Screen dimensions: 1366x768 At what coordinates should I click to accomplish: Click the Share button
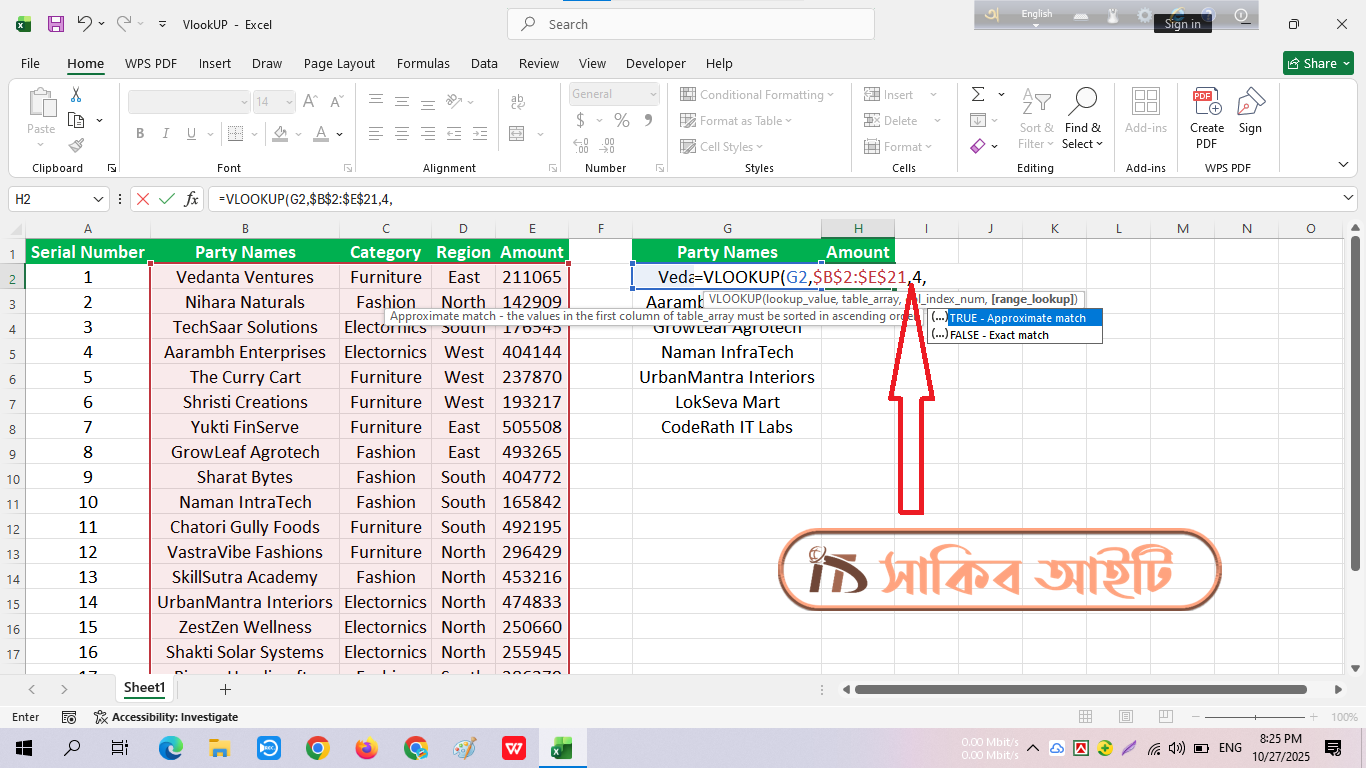point(1318,63)
